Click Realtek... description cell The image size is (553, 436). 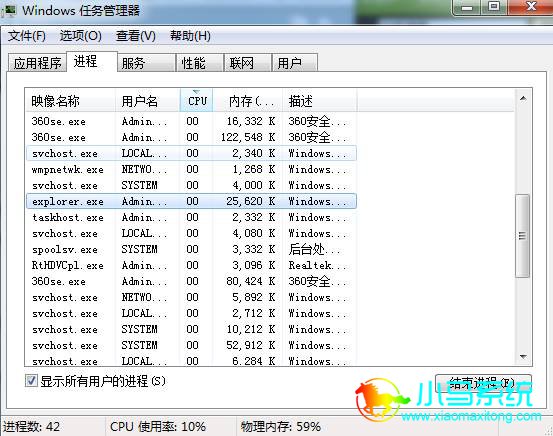point(318,265)
